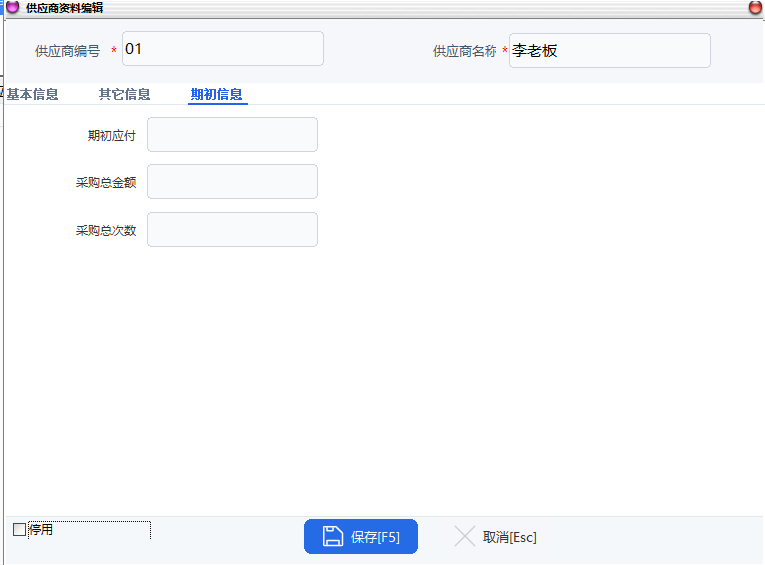
Task: Click the 供应商名称 field containing 李老板
Action: pyautogui.click(x=610, y=50)
